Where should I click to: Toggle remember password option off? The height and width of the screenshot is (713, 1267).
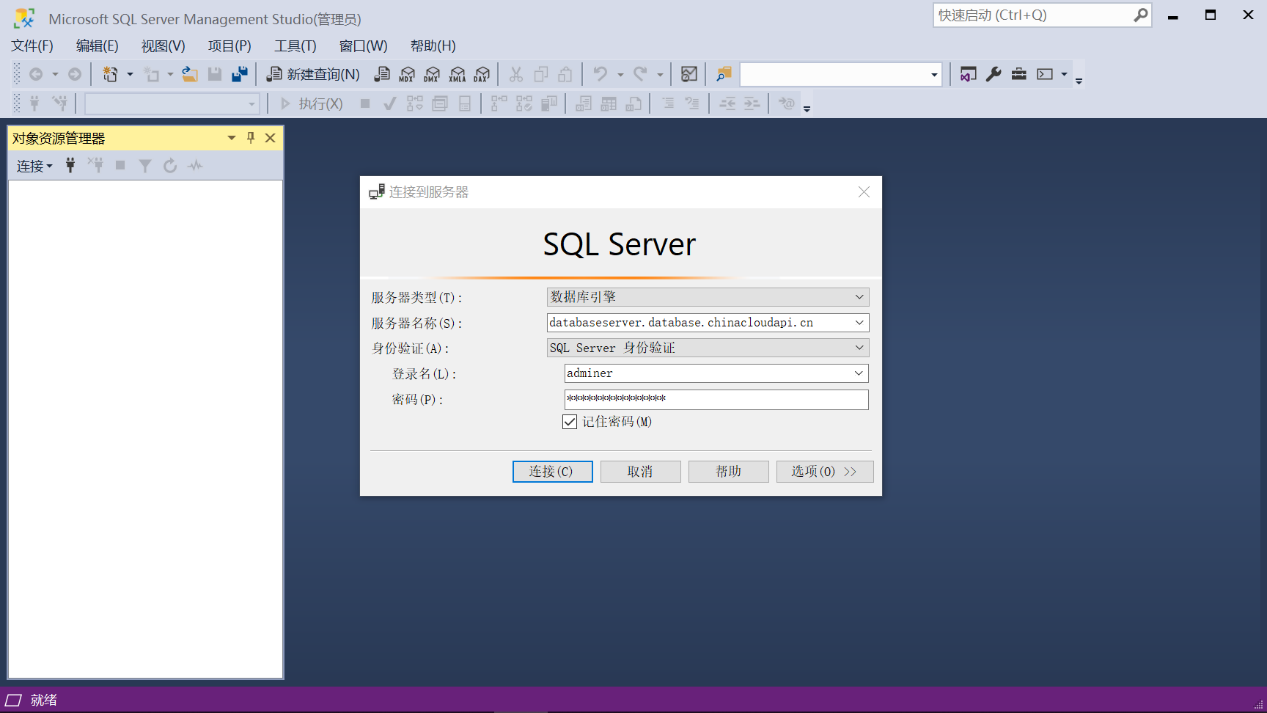tap(570, 421)
